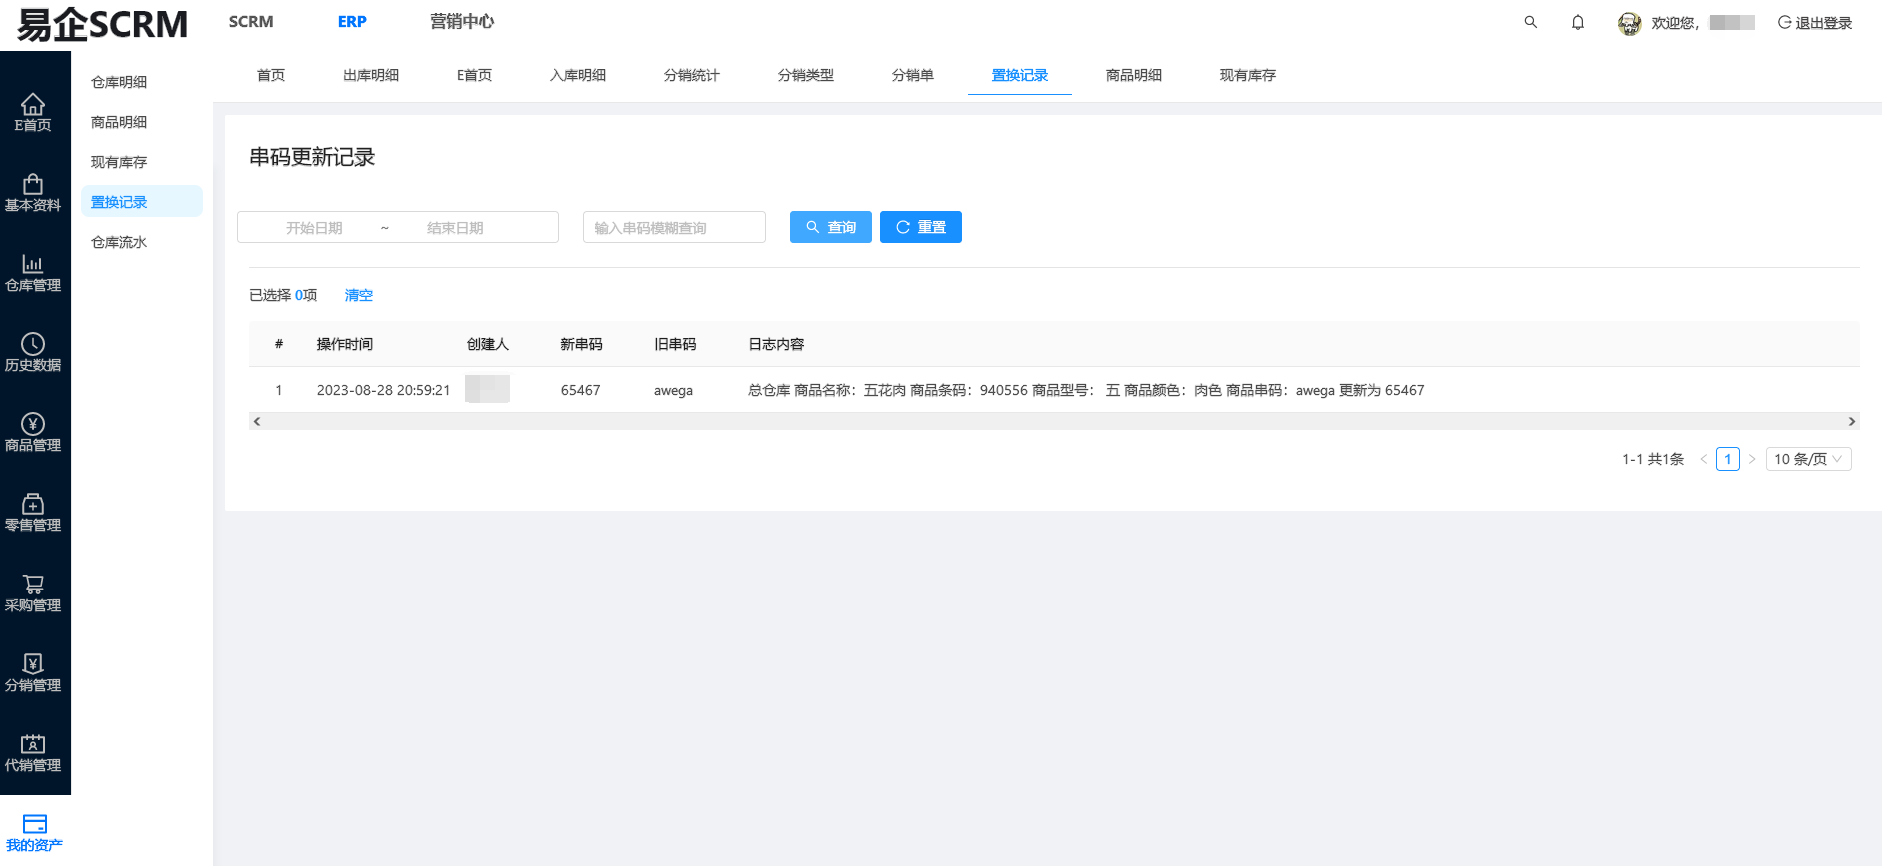Open 采购管理 sidebar section
1882x866 pixels.
[x=33, y=592]
